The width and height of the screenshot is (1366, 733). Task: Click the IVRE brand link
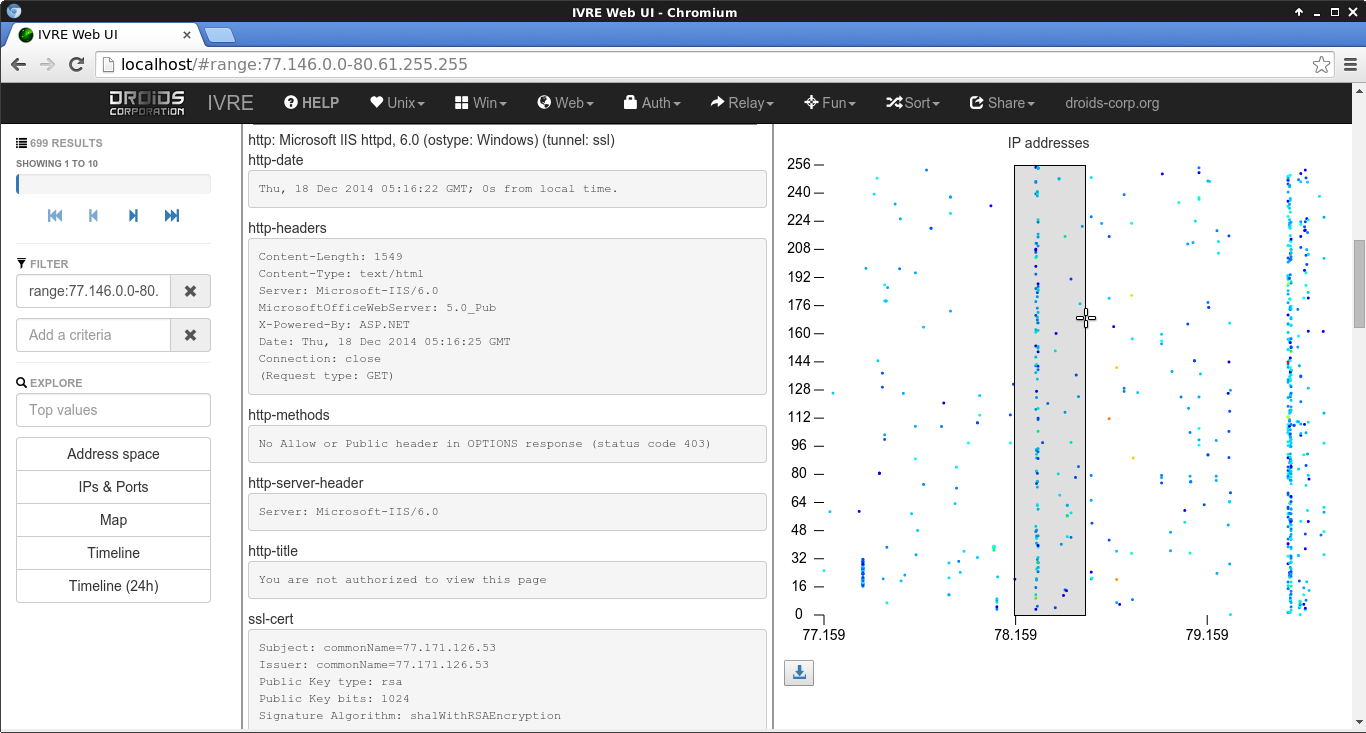(230, 103)
